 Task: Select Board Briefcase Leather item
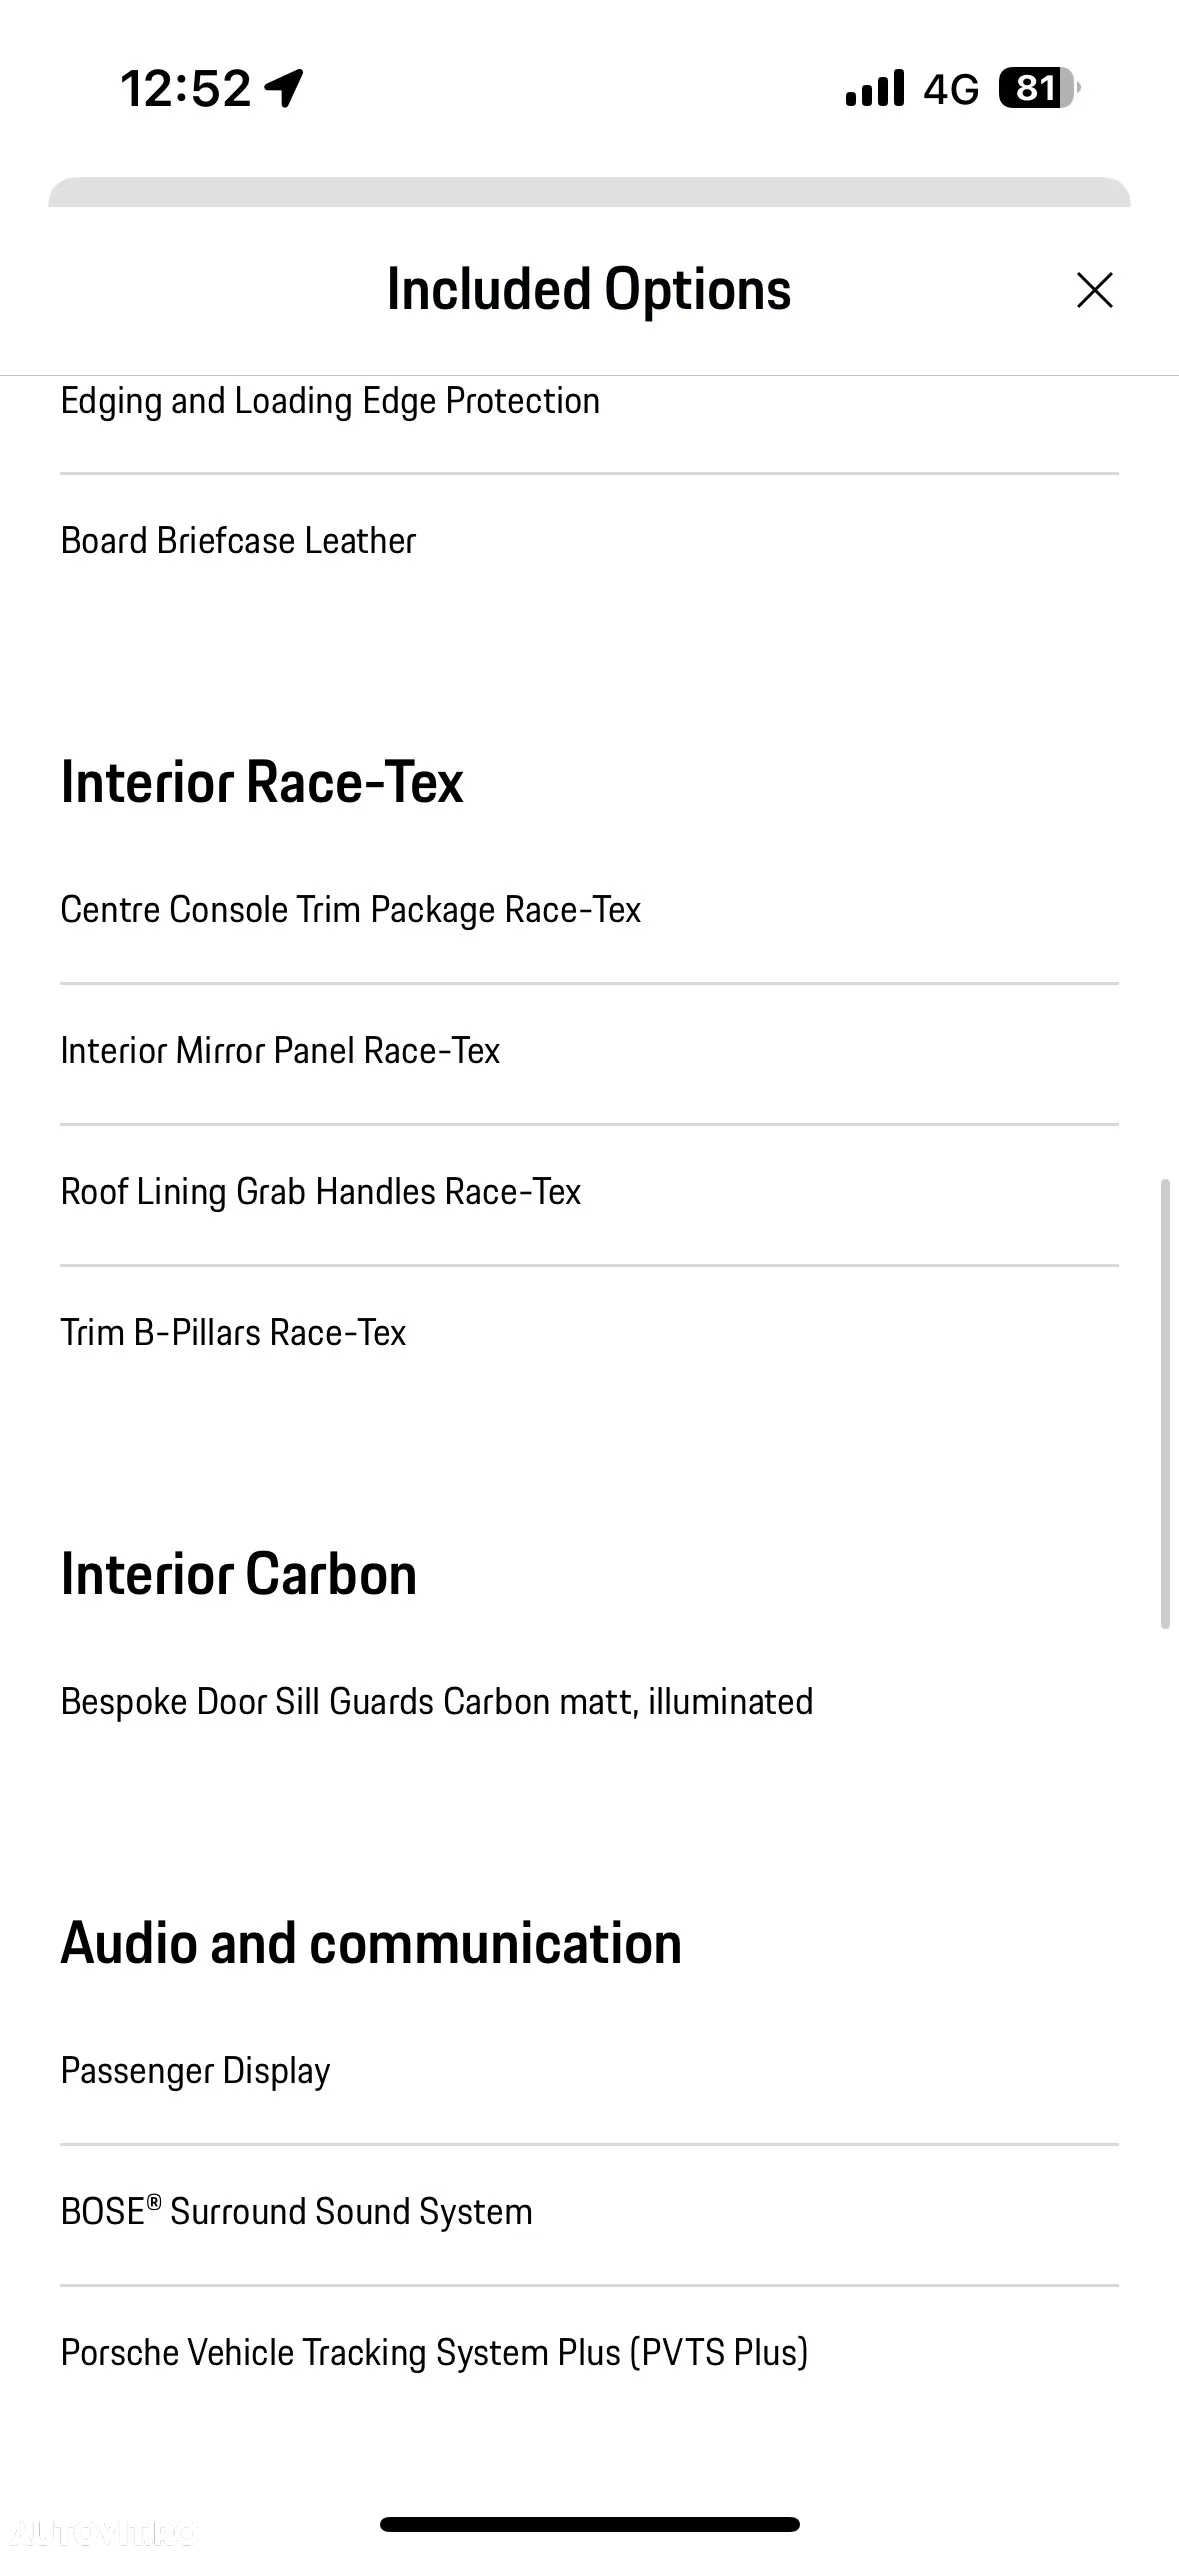coord(589,540)
